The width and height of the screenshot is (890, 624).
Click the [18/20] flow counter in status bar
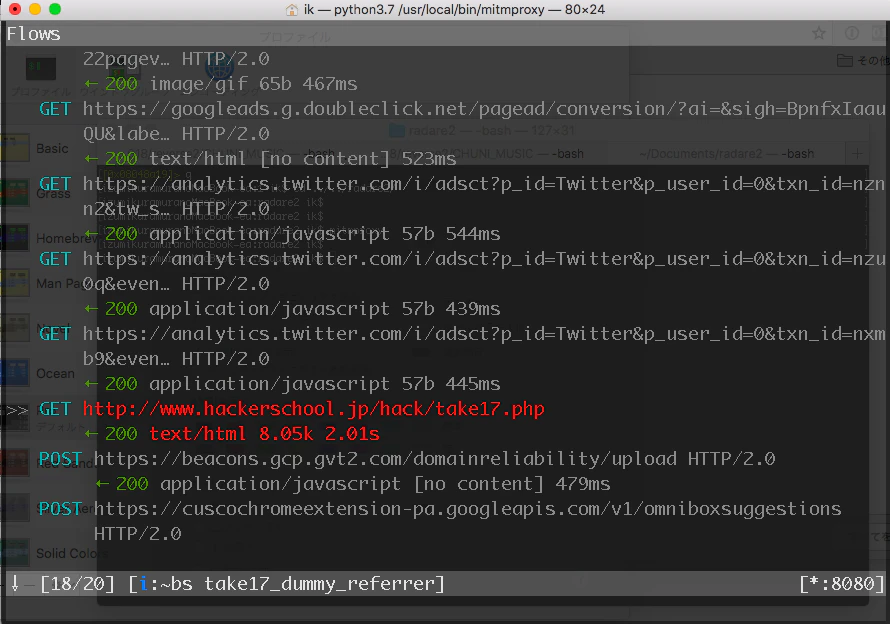click(x=77, y=584)
